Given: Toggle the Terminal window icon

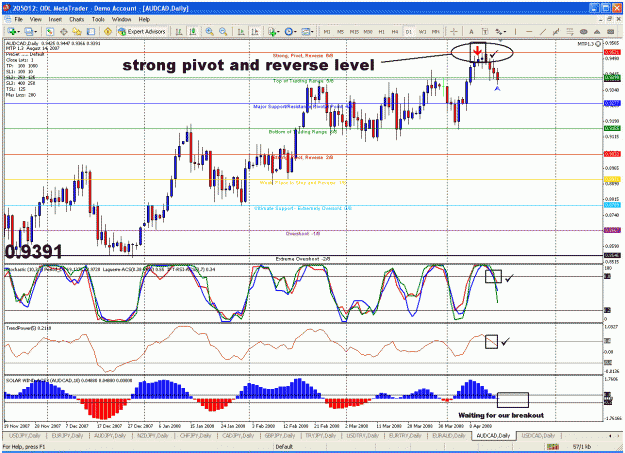Looking at the screenshot, I should coord(91,32).
